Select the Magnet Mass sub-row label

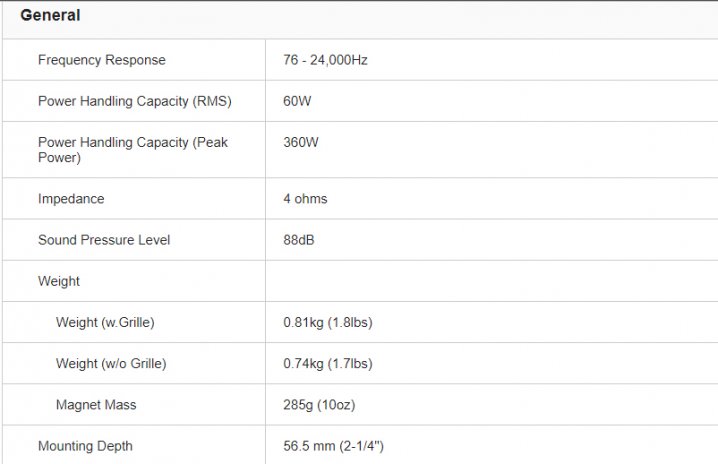96,405
